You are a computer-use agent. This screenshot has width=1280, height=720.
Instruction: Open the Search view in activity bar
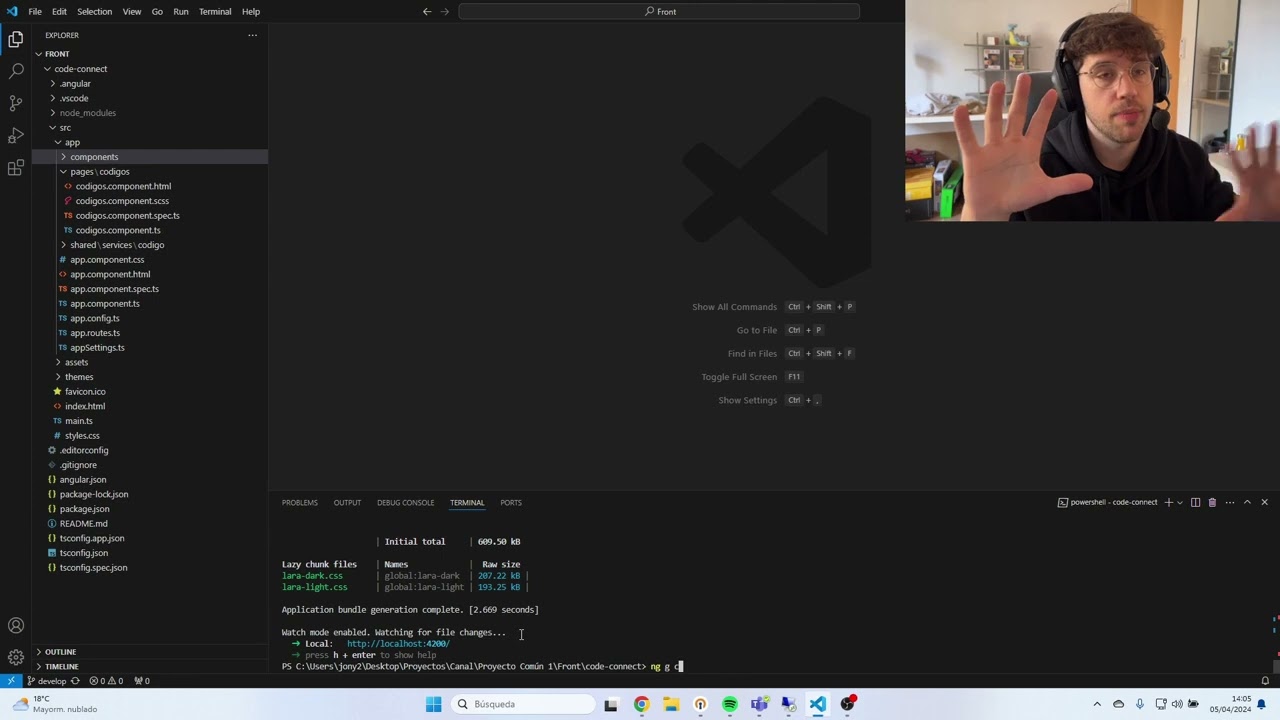point(16,71)
